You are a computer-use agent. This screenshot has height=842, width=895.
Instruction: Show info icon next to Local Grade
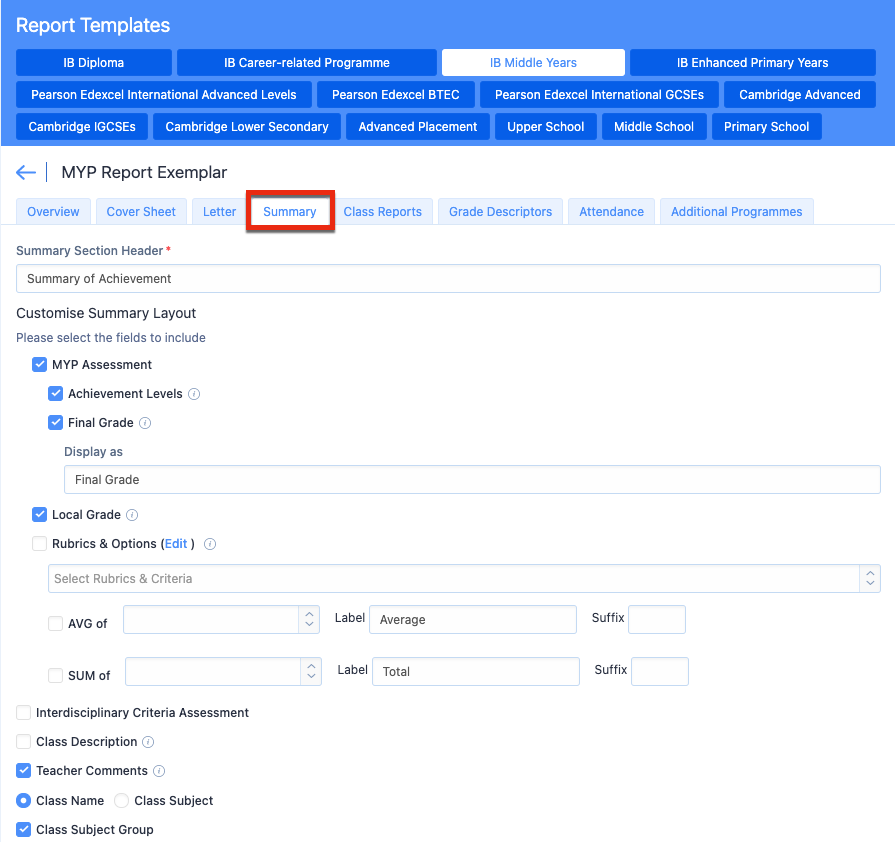(132, 515)
